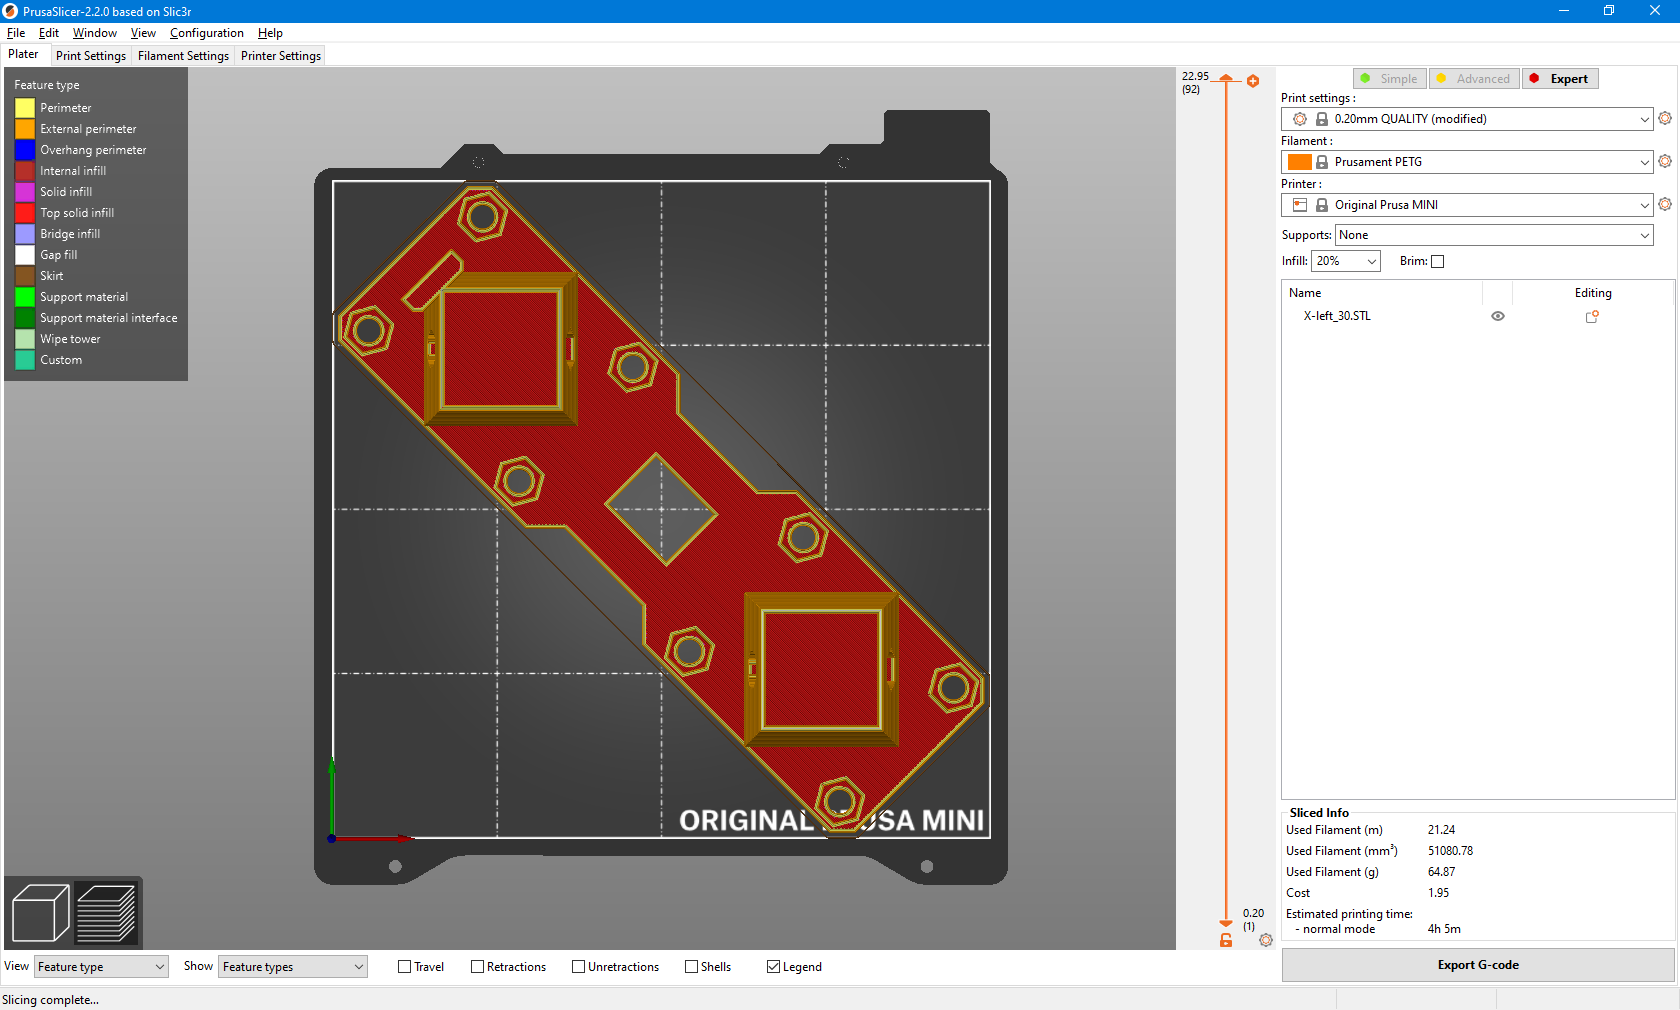The width and height of the screenshot is (1680, 1010).
Task: Click the Used Filament (mm³) value 51080.78
Action: (1450, 851)
